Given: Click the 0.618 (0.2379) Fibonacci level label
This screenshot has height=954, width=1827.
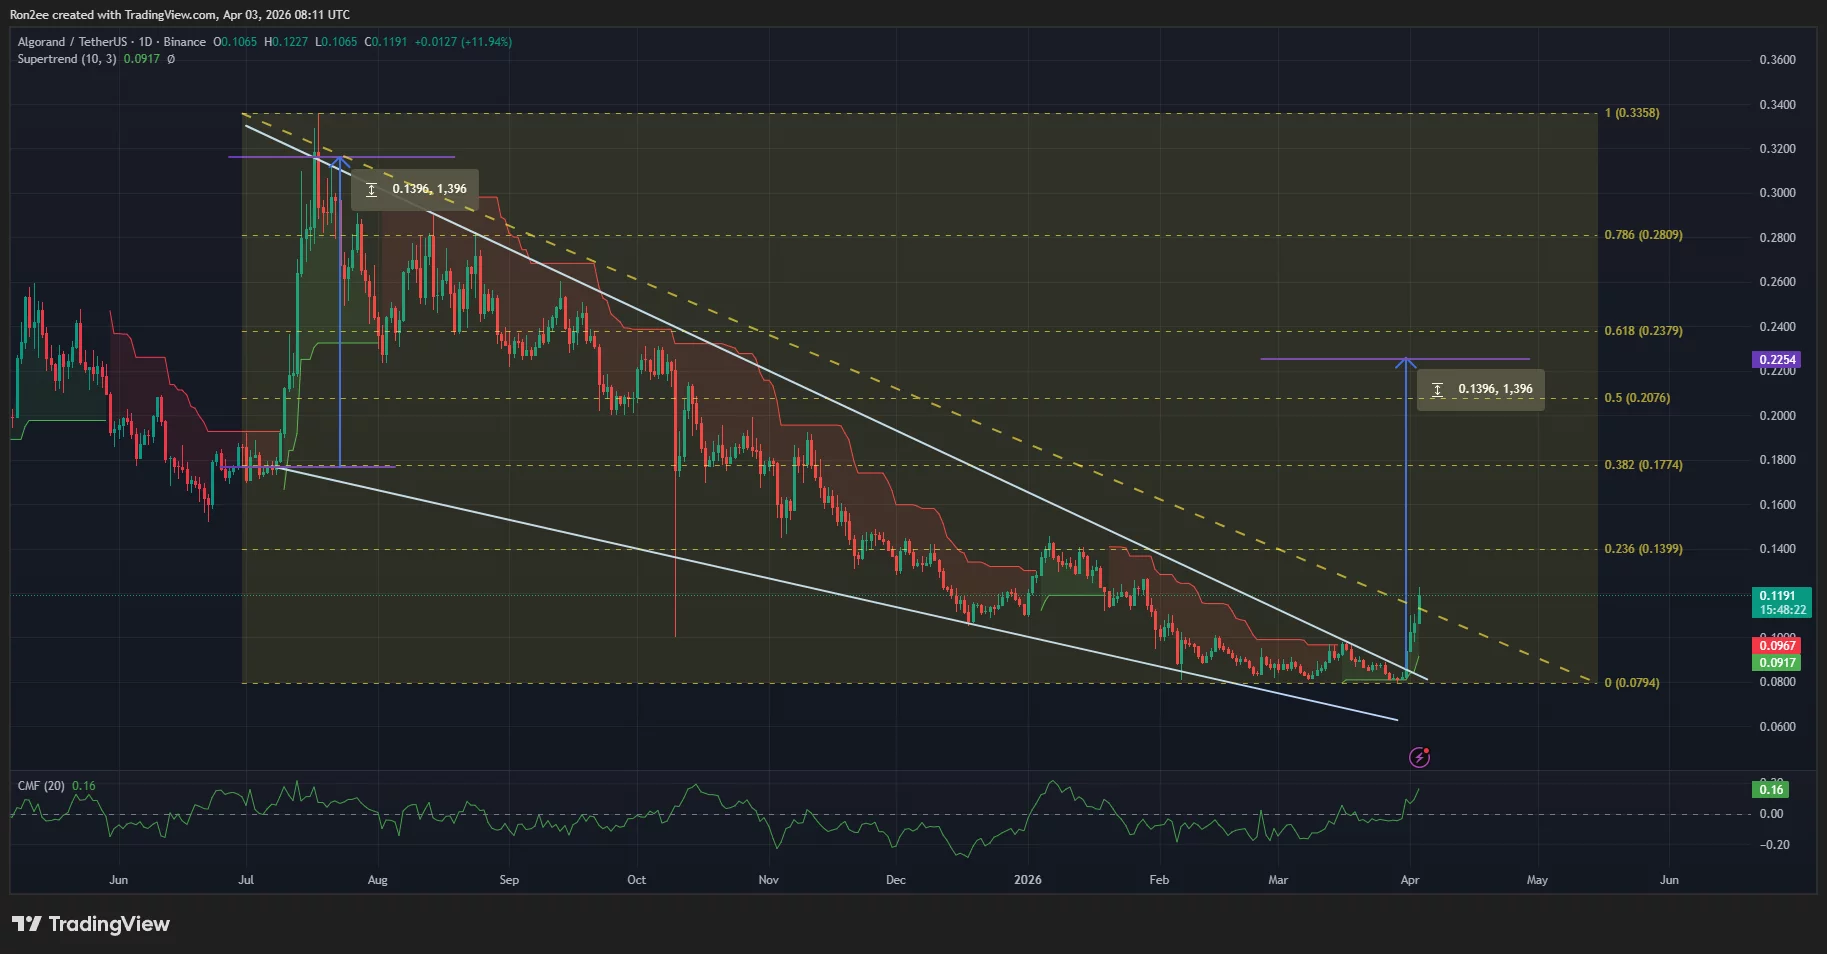Looking at the screenshot, I should tap(1641, 329).
